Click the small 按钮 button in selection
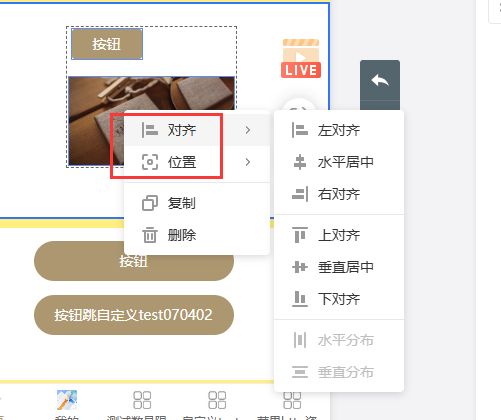Viewport: 501px width, 420px height. (x=107, y=44)
